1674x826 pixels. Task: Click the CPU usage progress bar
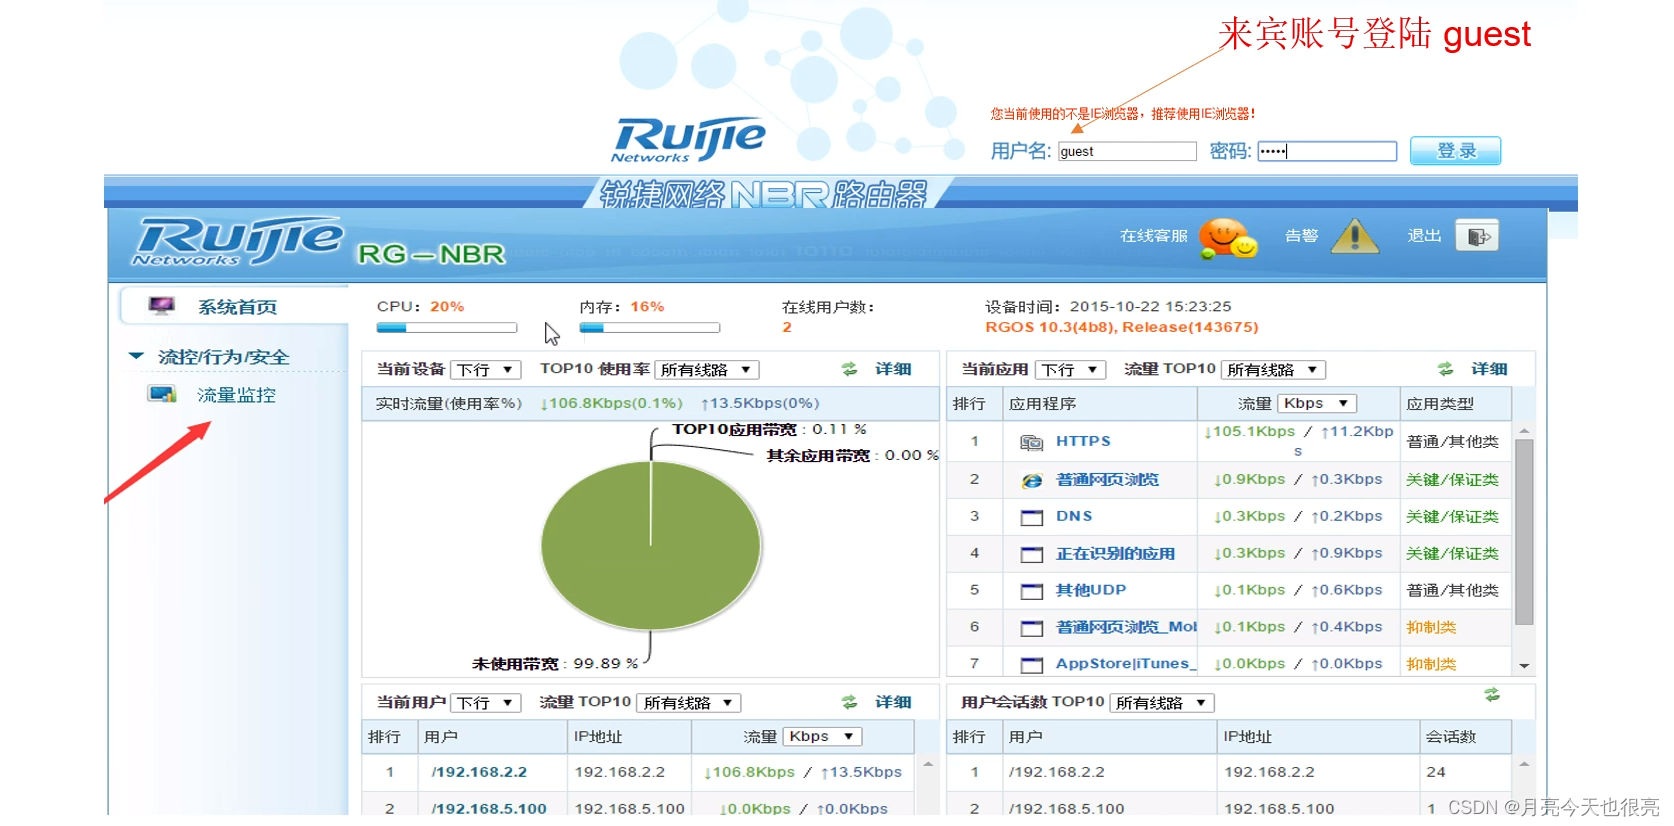[x=446, y=327]
